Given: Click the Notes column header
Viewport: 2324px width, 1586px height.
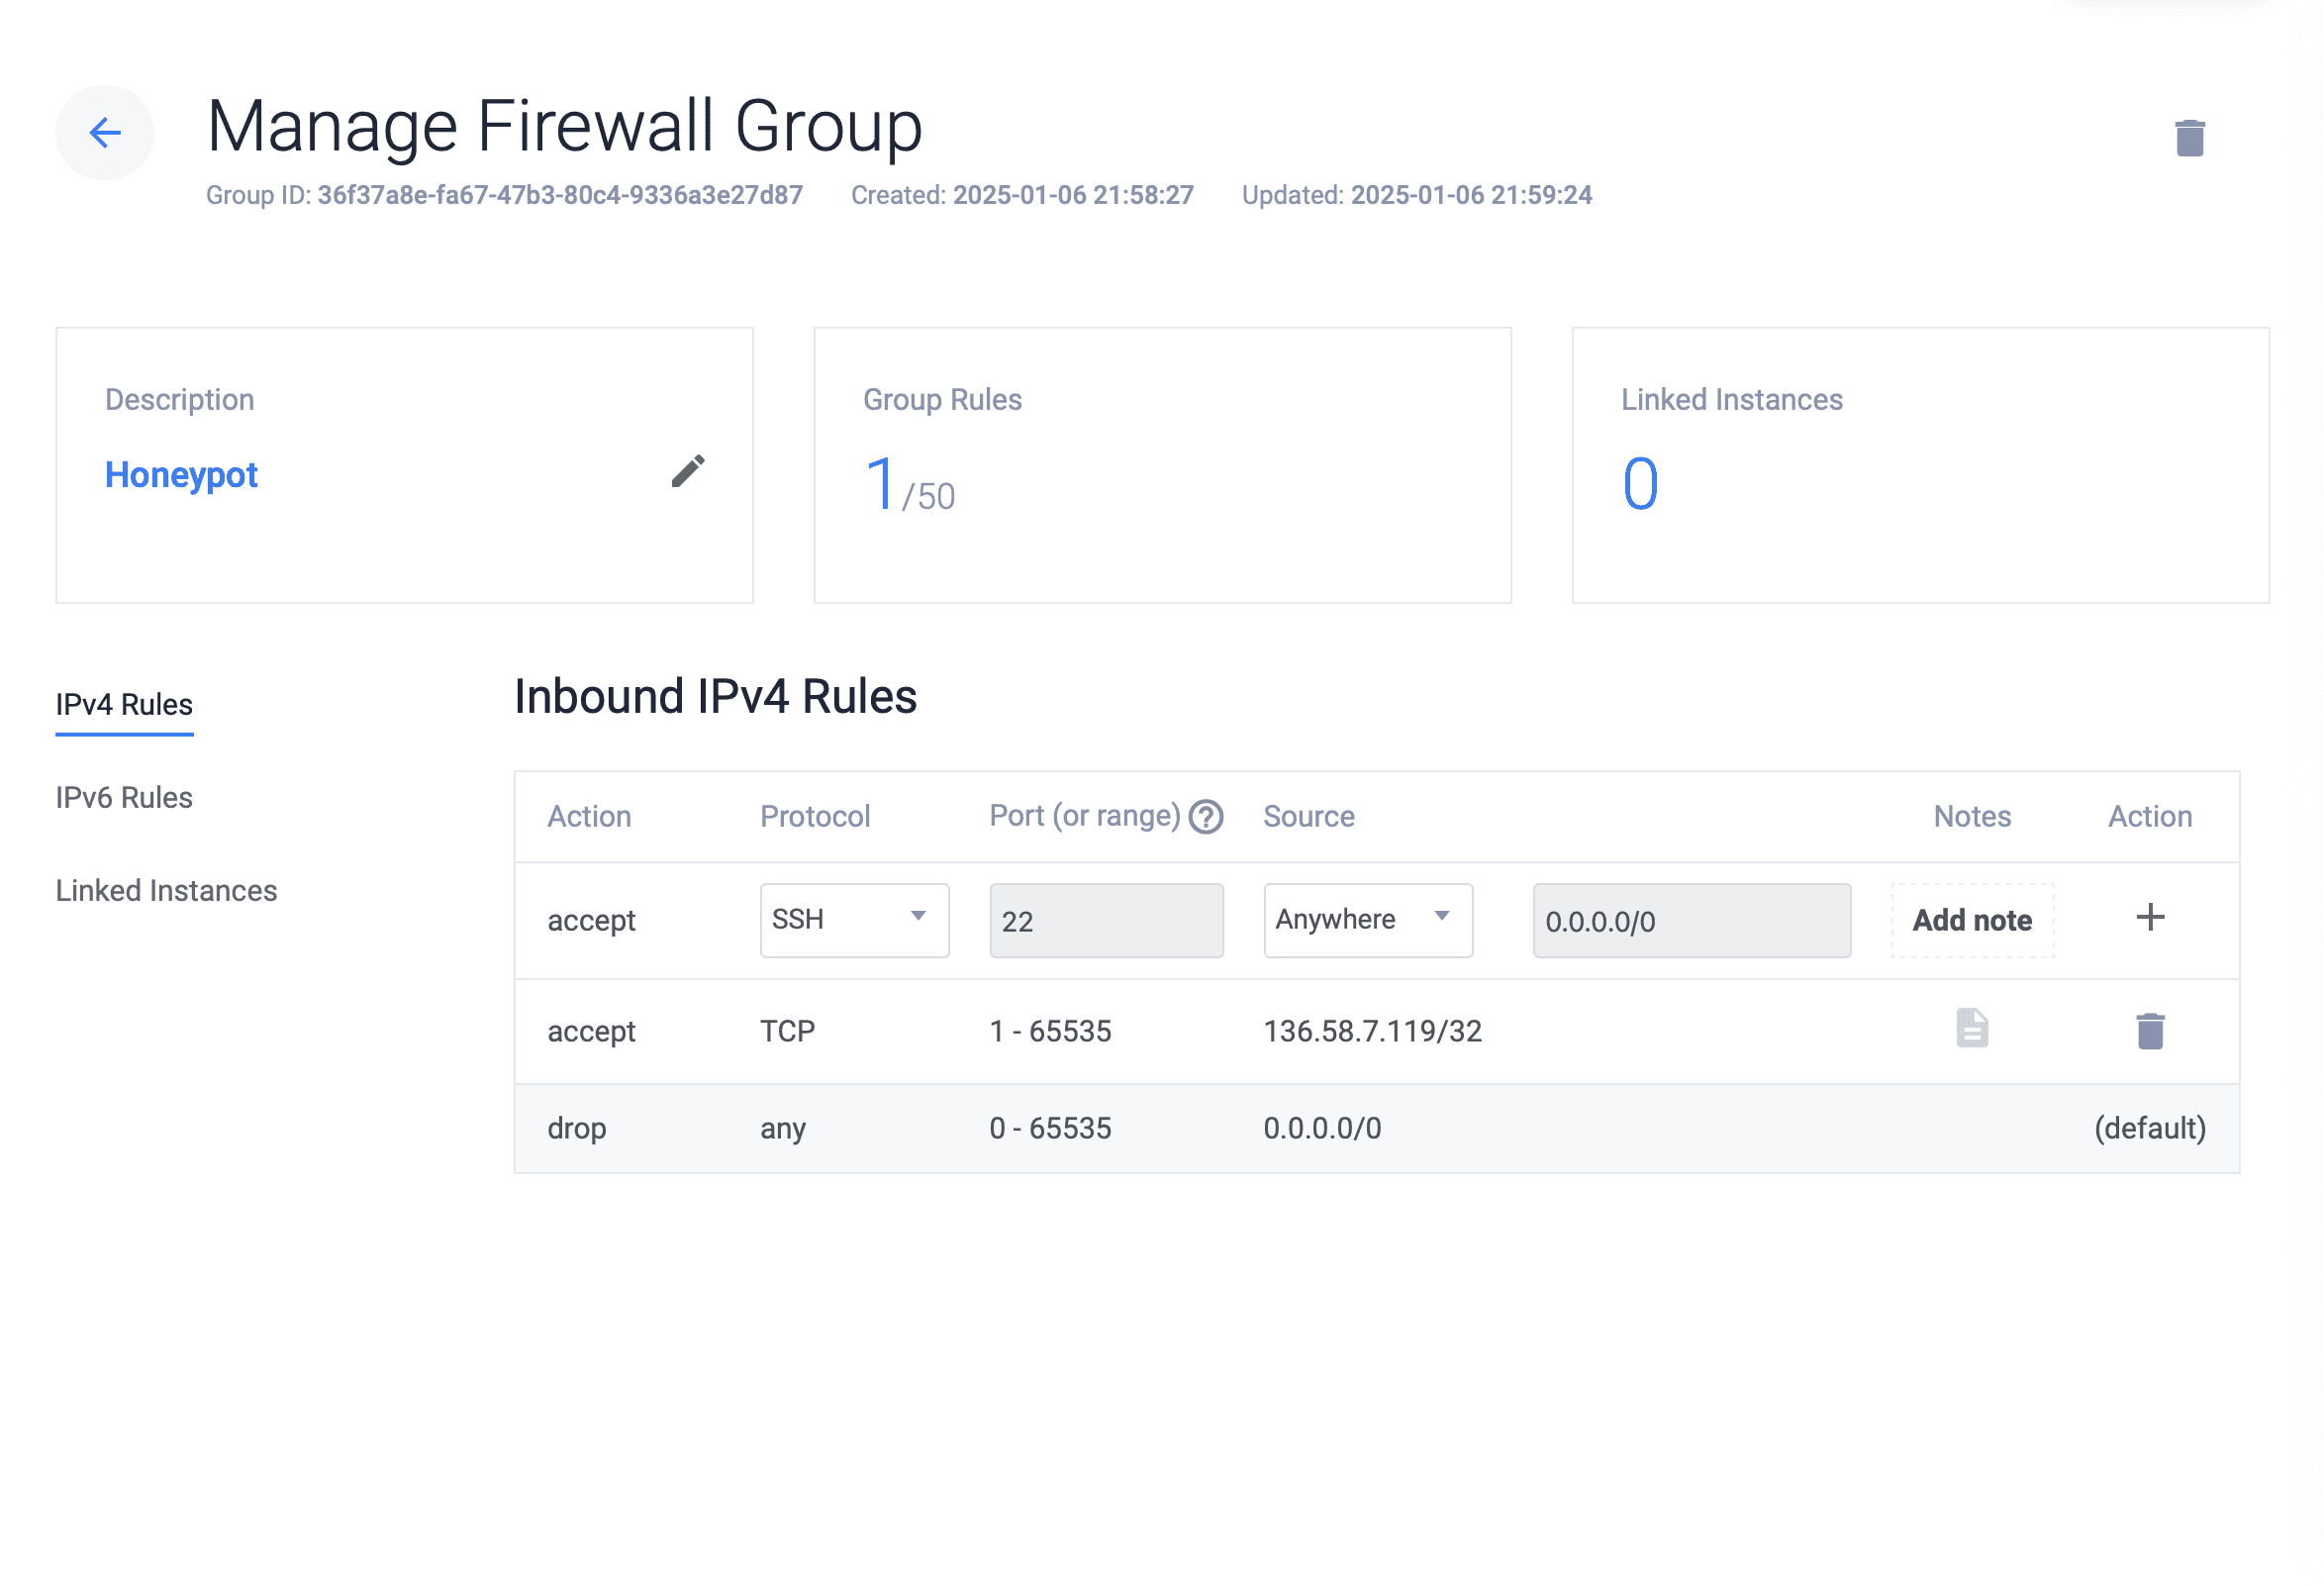Looking at the screenshot, I should pyautogui.click(x=1972, y=817).
